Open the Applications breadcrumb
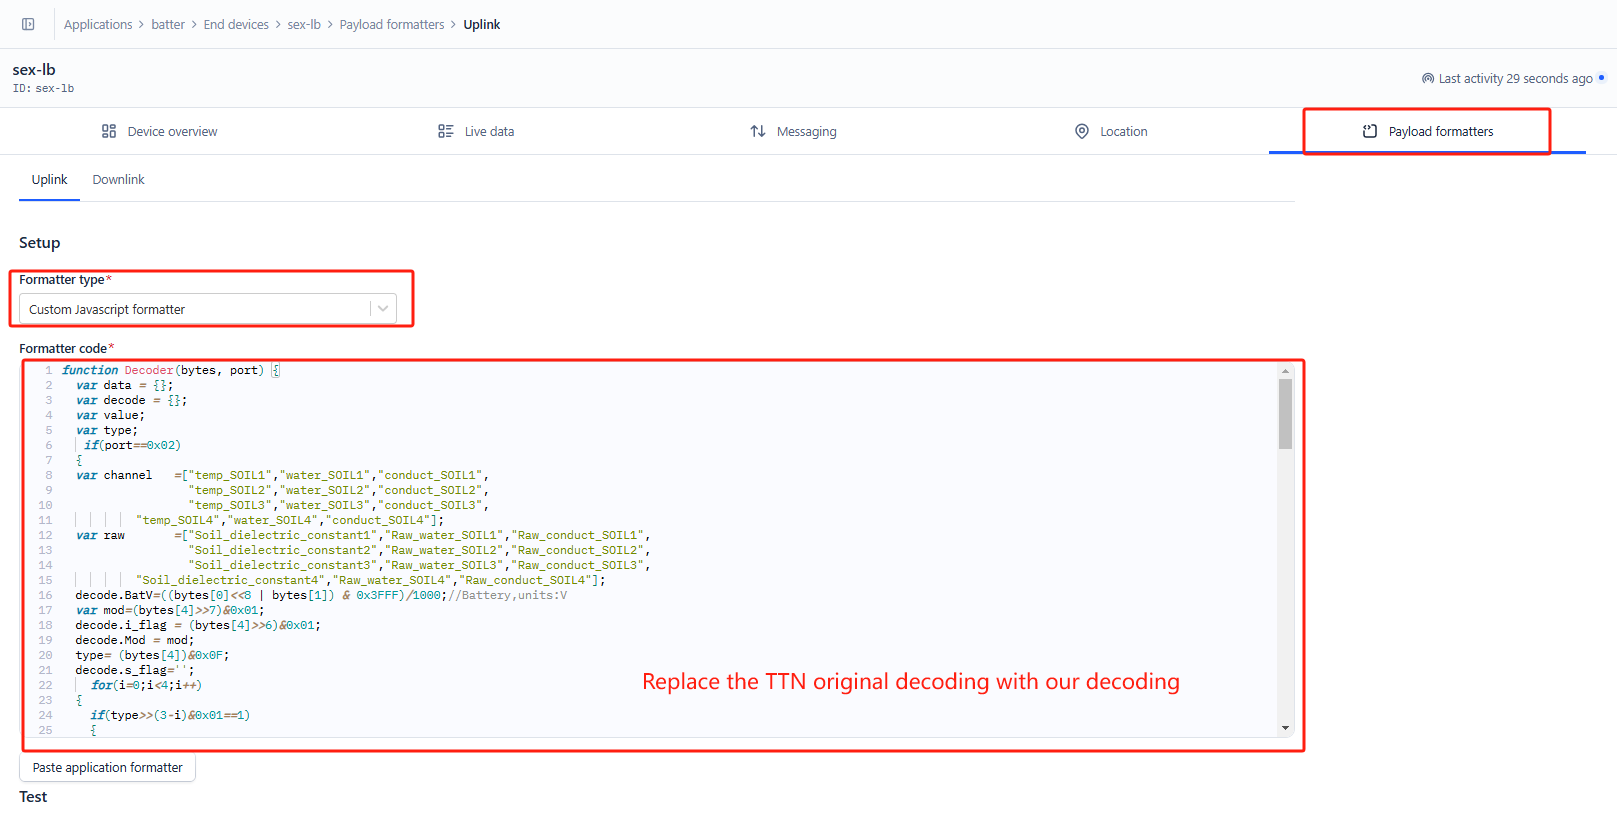1617x820 pixels. tap(98, 24)
